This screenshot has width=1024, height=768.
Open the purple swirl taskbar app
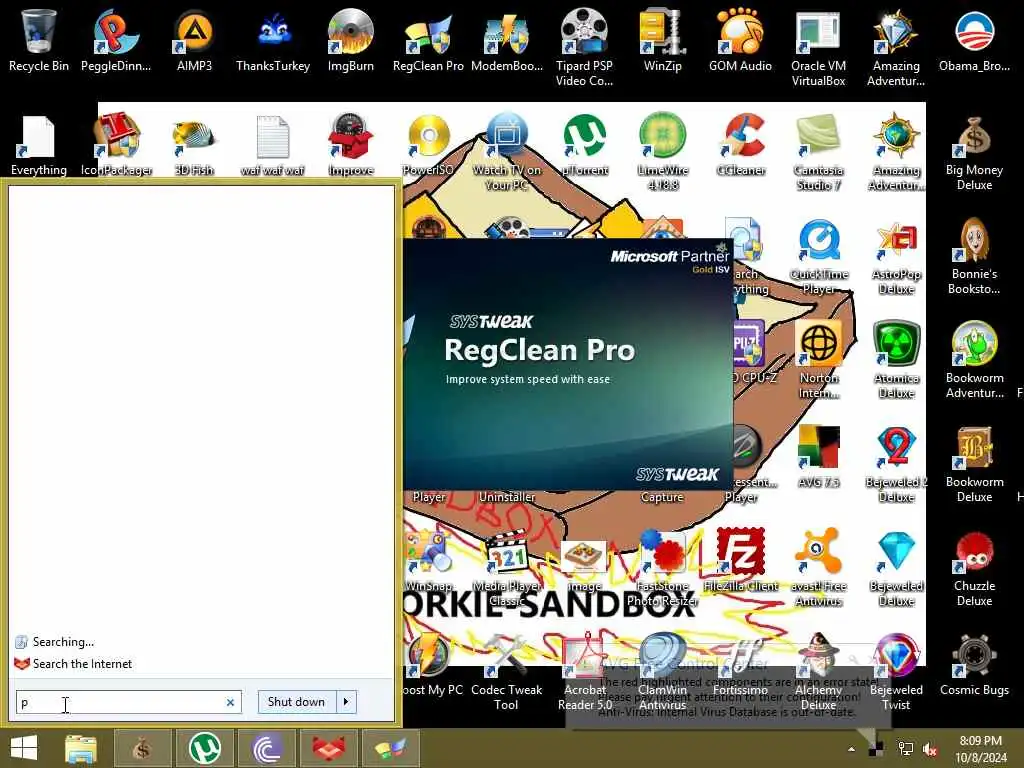point(266,748)
